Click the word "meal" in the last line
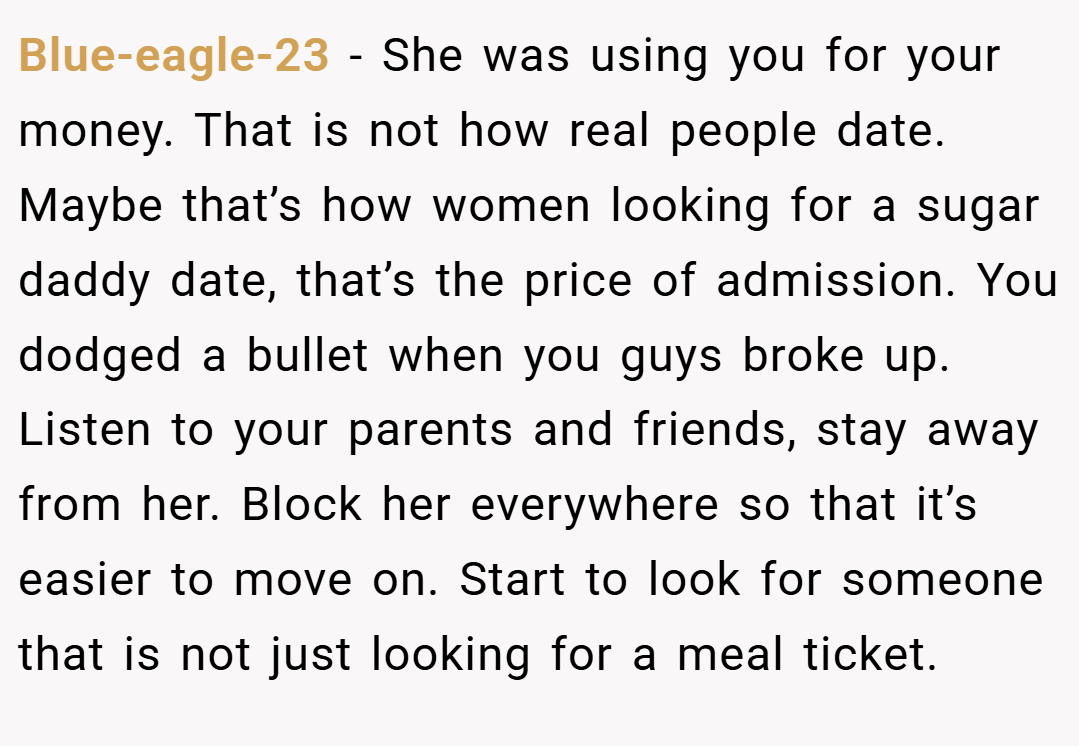Image resolution: width=1079 pixels, height=746 pixels. pyautogui.click(x=730, y=654)
